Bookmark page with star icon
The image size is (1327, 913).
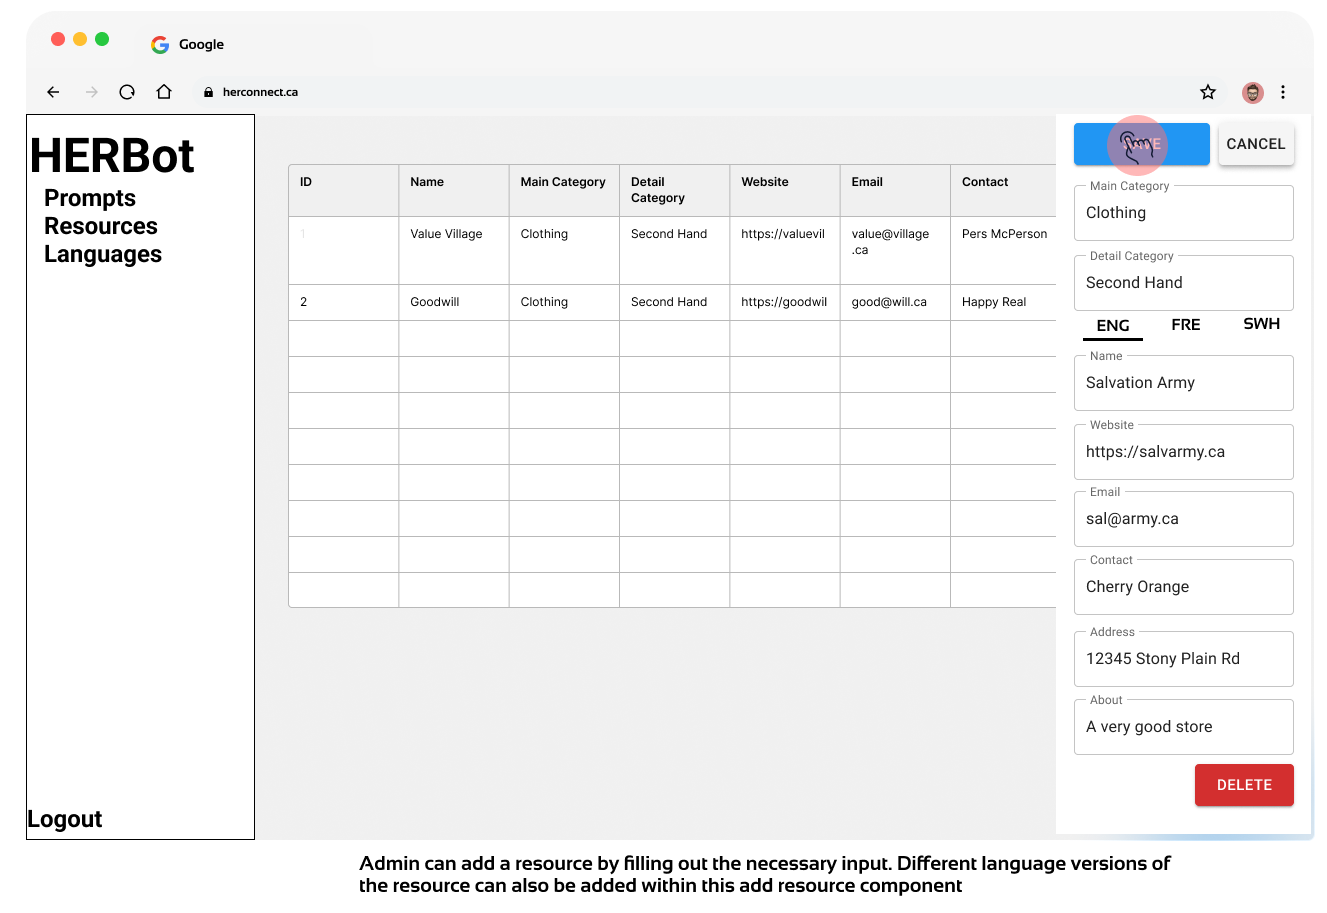[x=1208, y=92]
